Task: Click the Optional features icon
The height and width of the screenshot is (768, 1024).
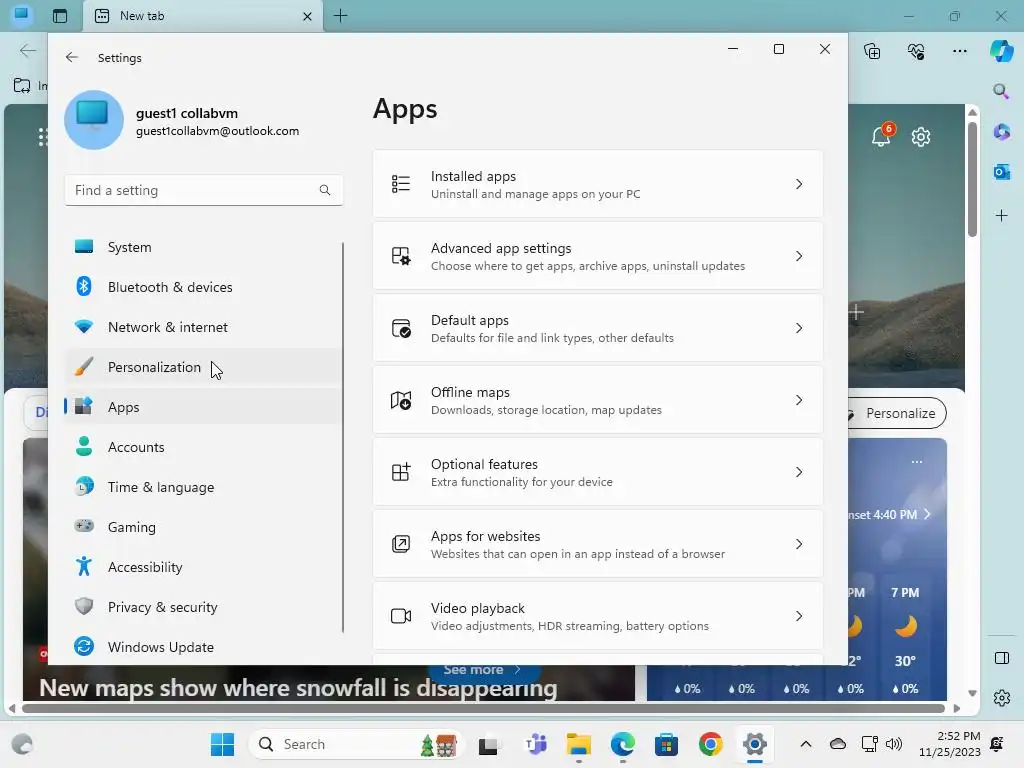Action: (401, 472)
